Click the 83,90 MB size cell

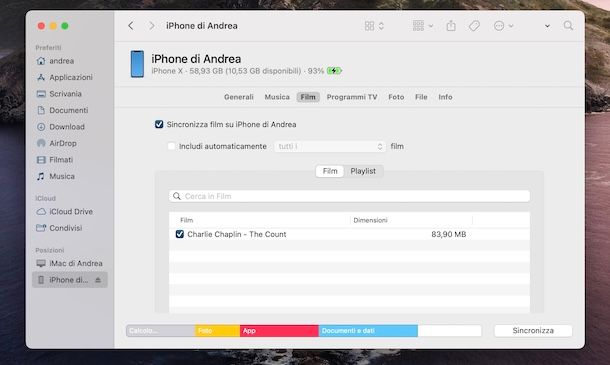449,234
